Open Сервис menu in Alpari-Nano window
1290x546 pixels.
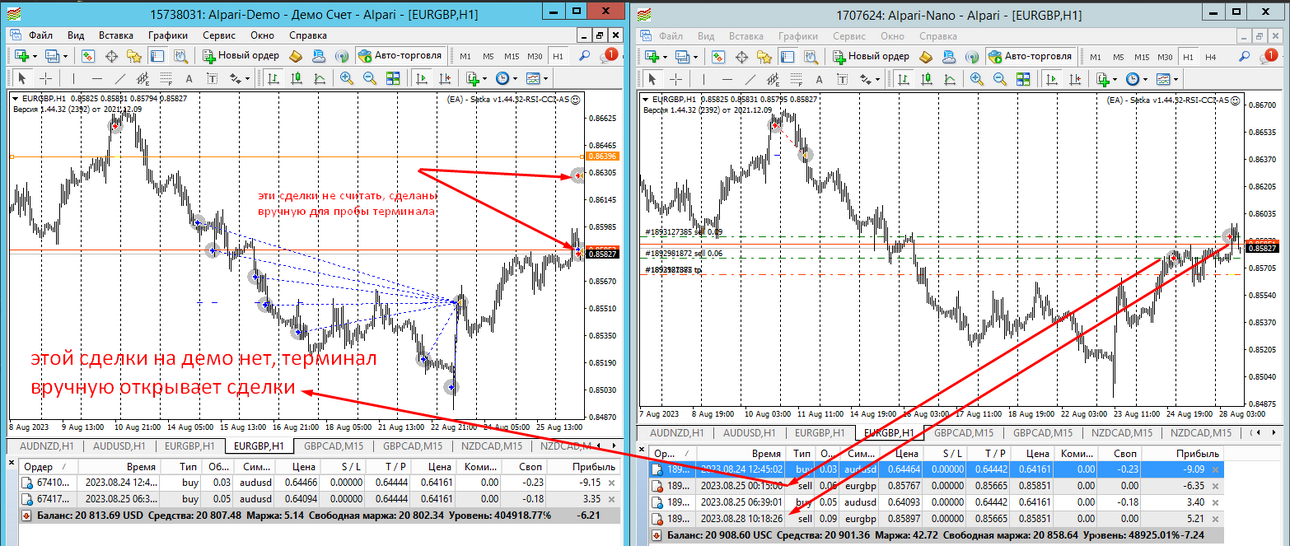click(849, 34)
